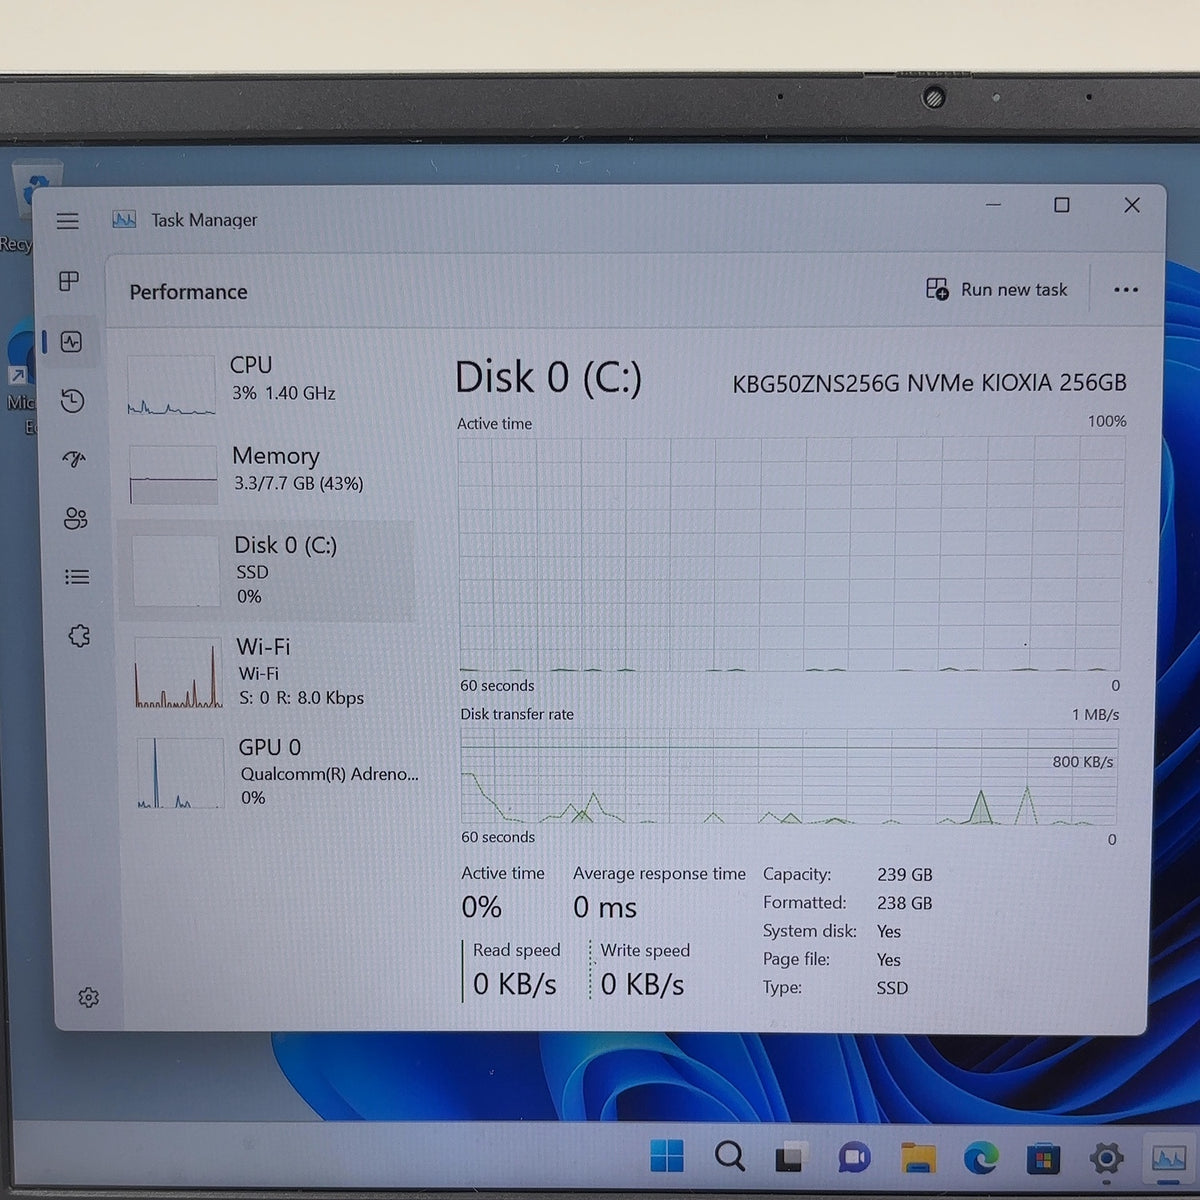1200x1200 pixels.
Task: Click the Disk Active time graph
Action: (x=790, y=553)
